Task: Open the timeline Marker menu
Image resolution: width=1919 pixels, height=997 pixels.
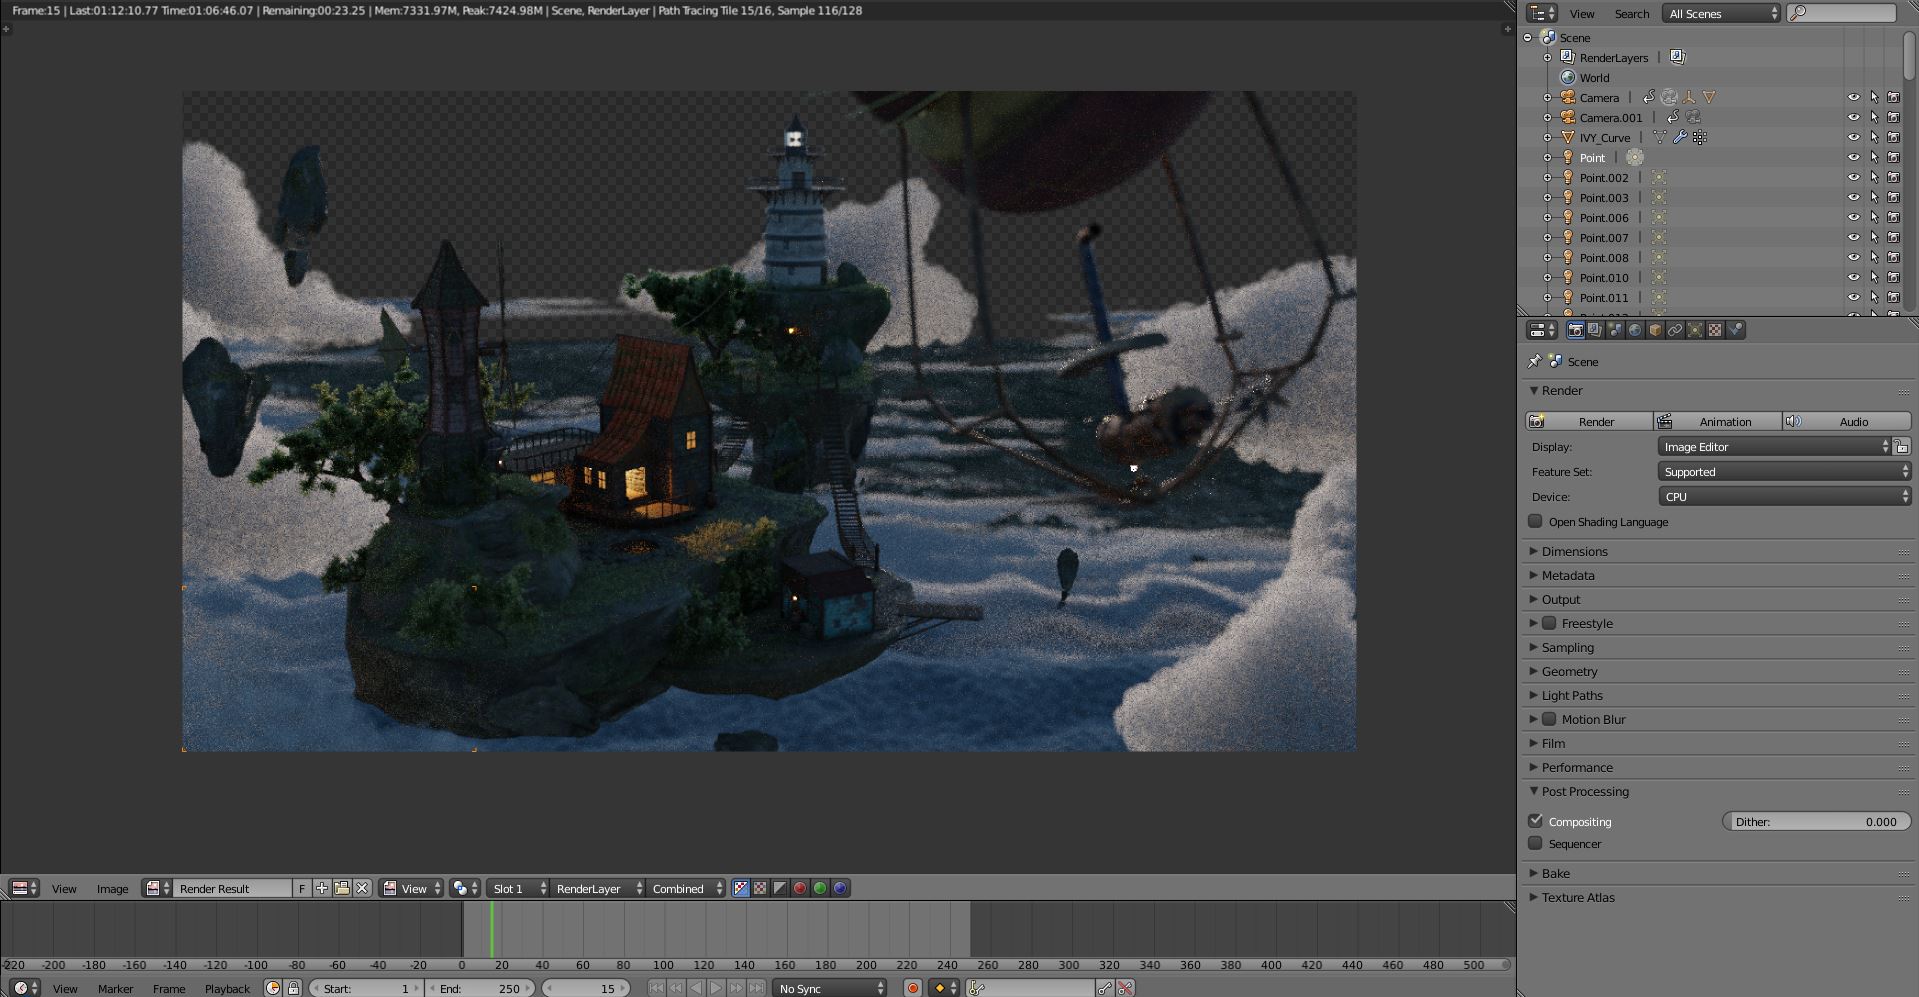Action: [x=115, y=988]
